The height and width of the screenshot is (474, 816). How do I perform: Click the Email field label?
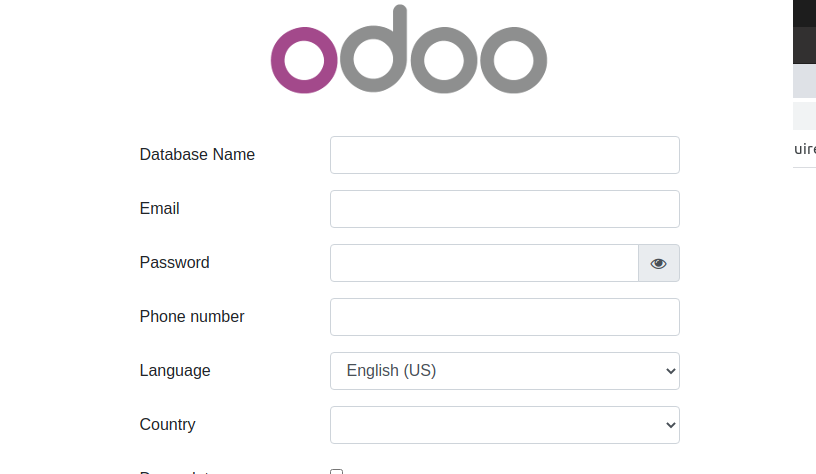point(160,209)
